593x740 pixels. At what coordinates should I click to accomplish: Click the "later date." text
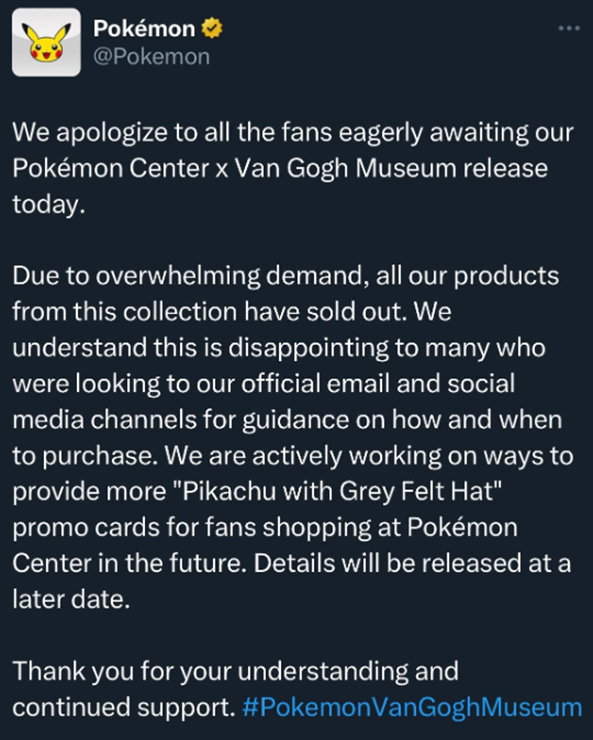71,599
